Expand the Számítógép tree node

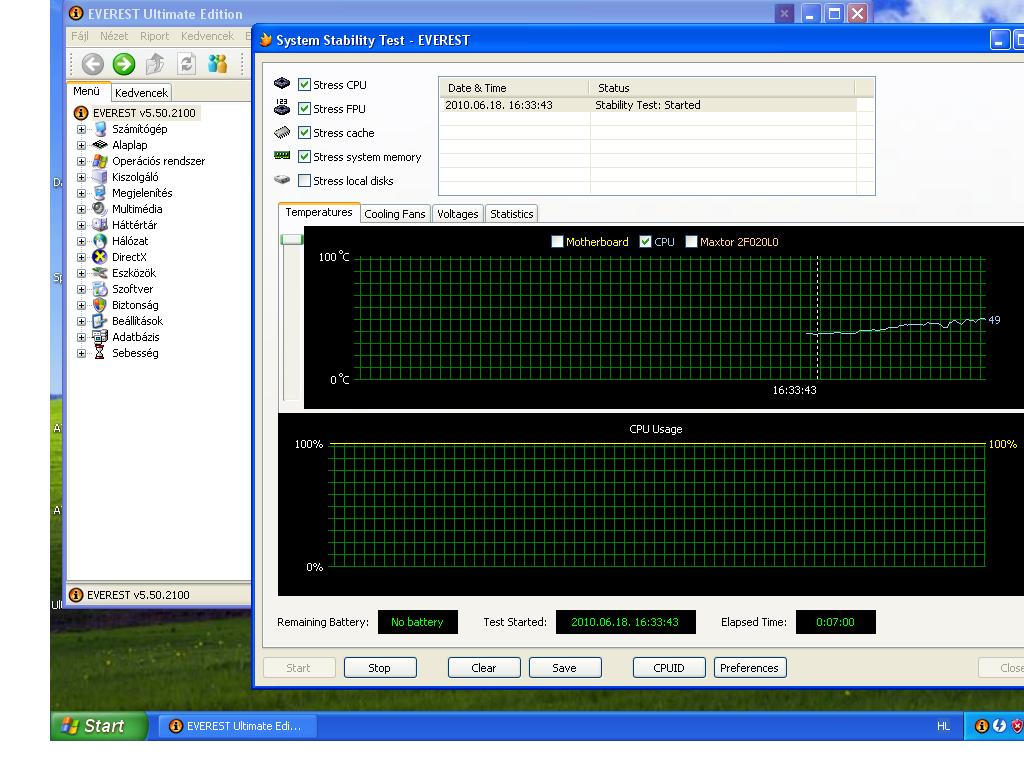[x=81, y=129]
